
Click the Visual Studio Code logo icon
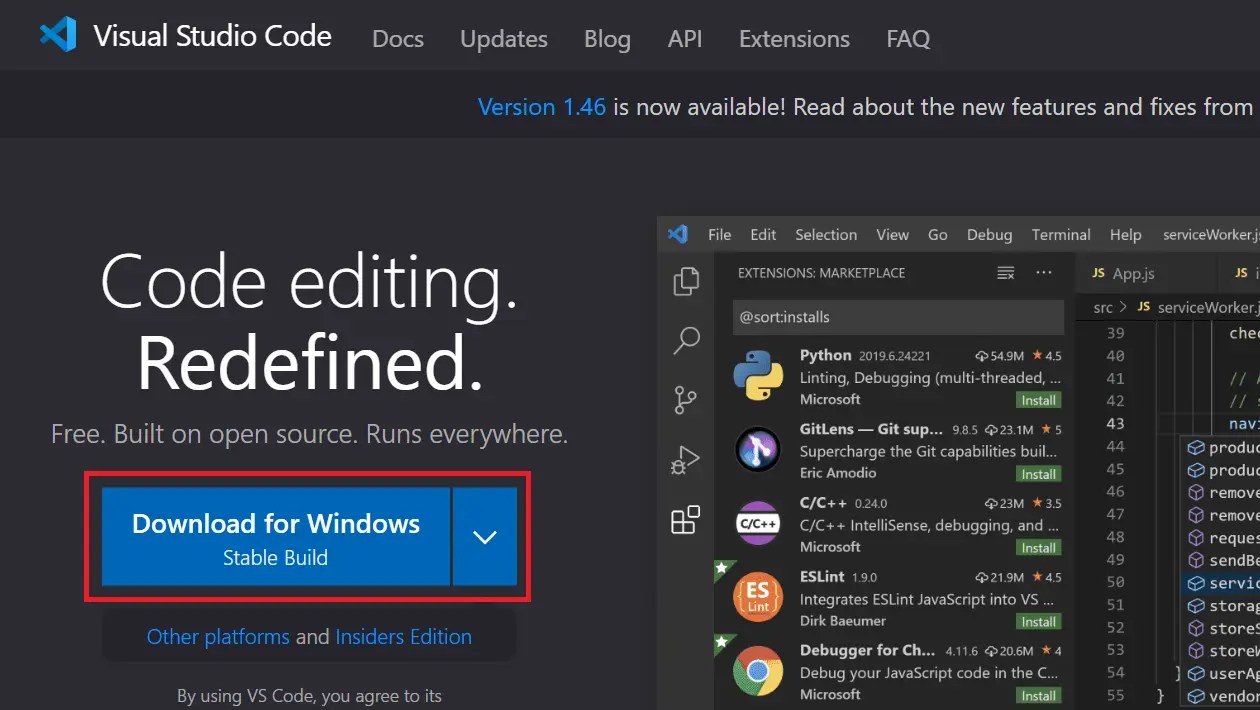tap(58, 35)
